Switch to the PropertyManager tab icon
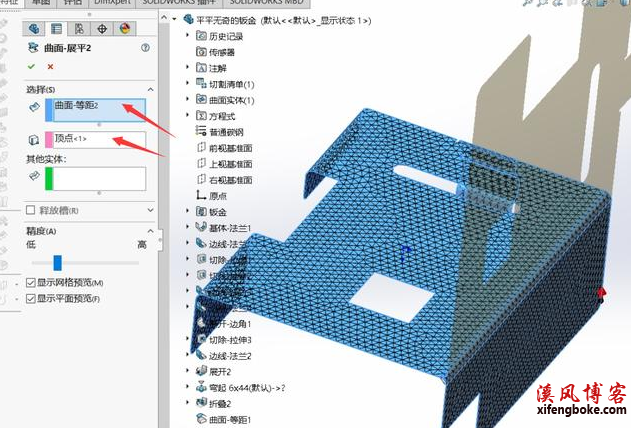631x428 pixels. [56, 29]
